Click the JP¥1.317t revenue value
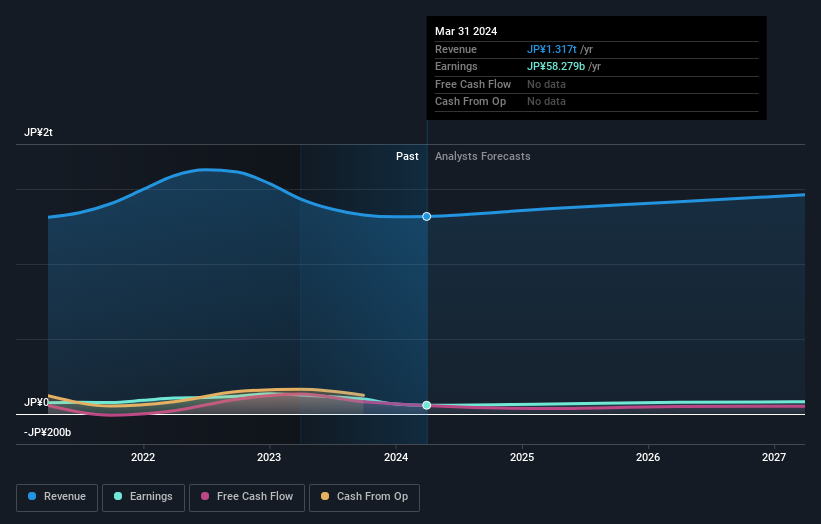Viewport: 821px width, 524px height. [x=552, y=49]
